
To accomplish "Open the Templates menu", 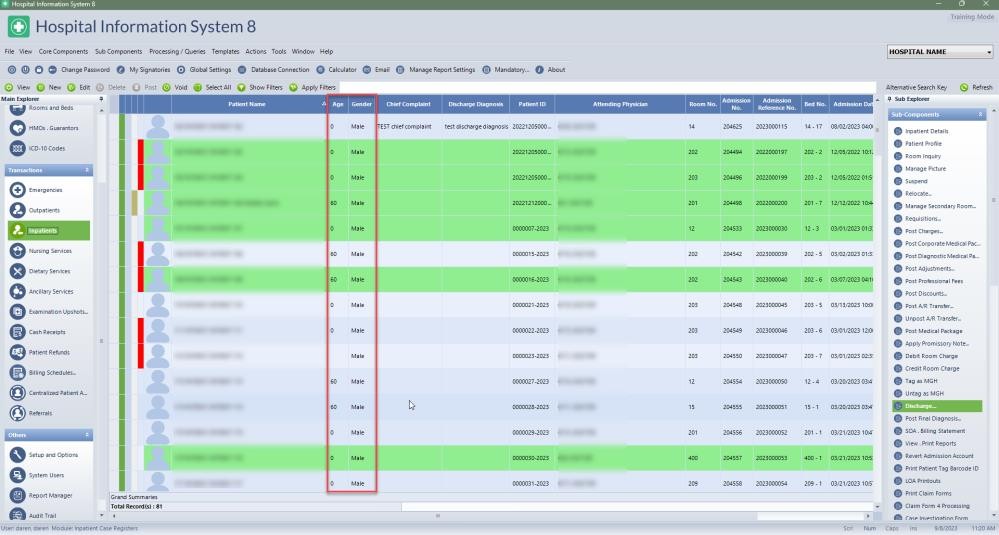I will coord(225,52).
